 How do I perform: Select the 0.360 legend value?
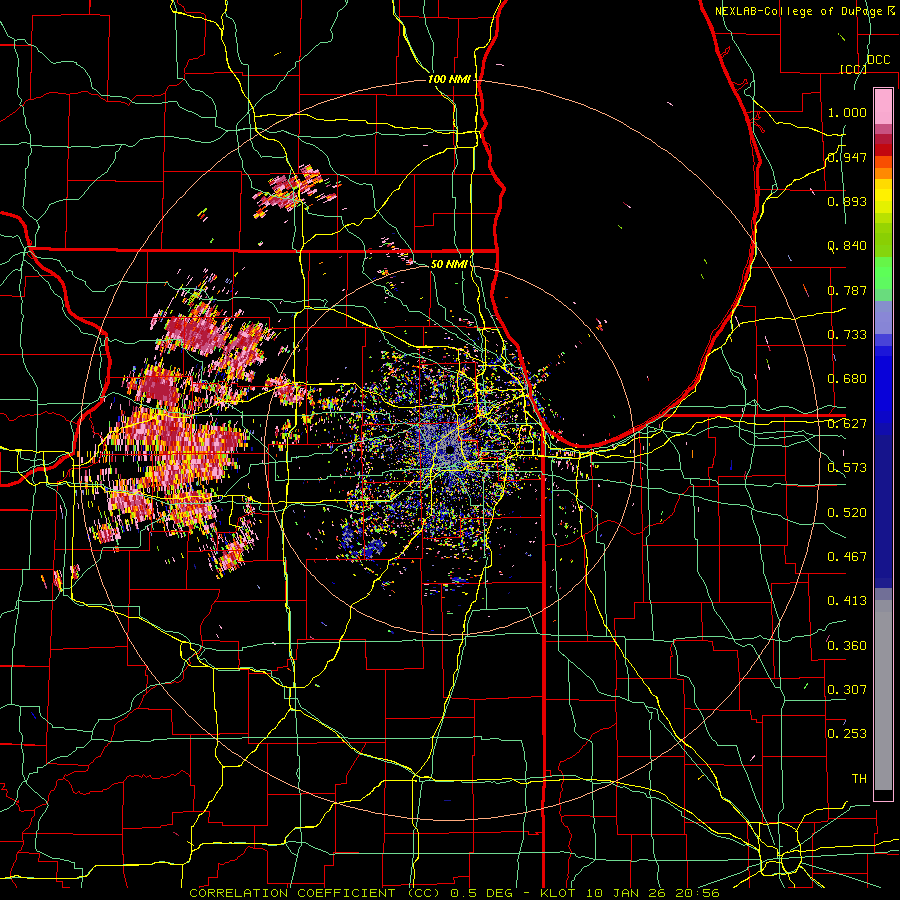coord(847,646)
